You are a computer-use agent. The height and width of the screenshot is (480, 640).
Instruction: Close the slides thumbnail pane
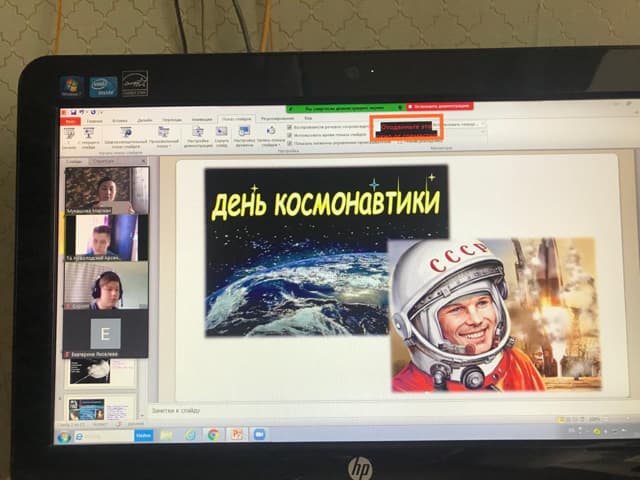pyautogui.click(x=143, y=161)
